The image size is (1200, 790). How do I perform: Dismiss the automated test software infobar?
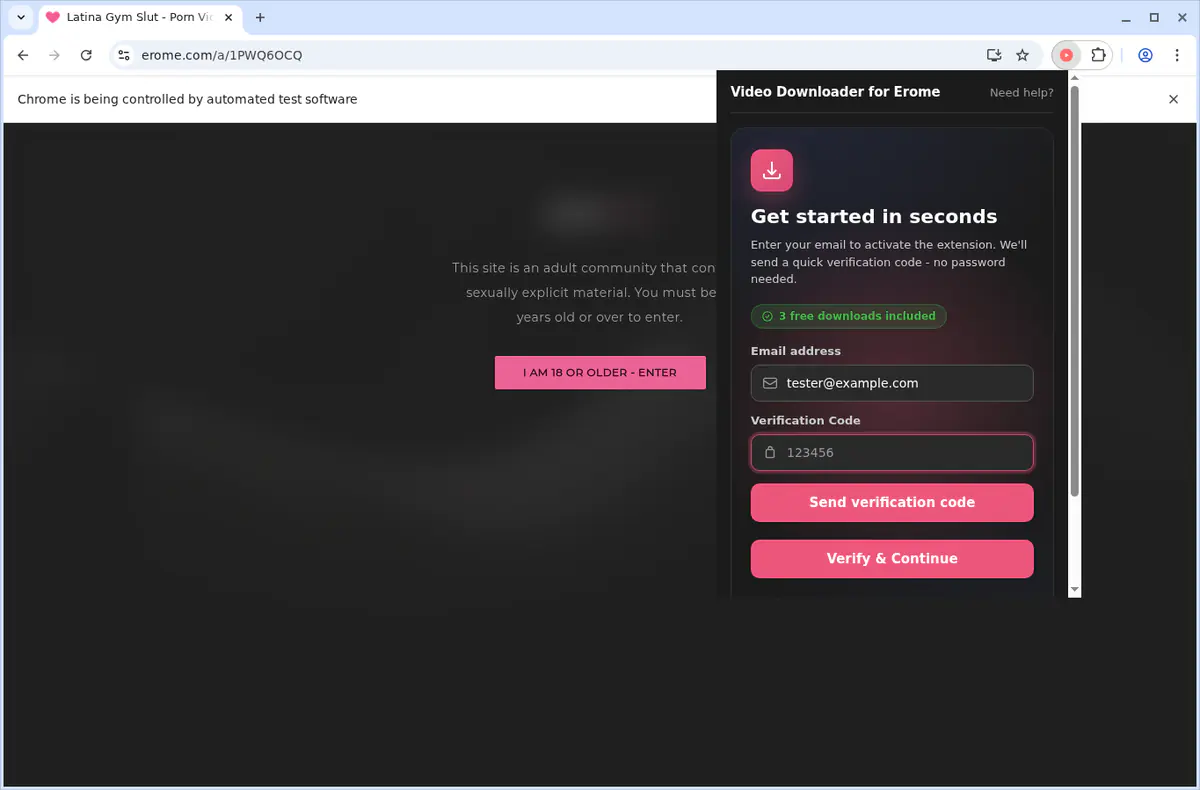(x=1174, y=99)
